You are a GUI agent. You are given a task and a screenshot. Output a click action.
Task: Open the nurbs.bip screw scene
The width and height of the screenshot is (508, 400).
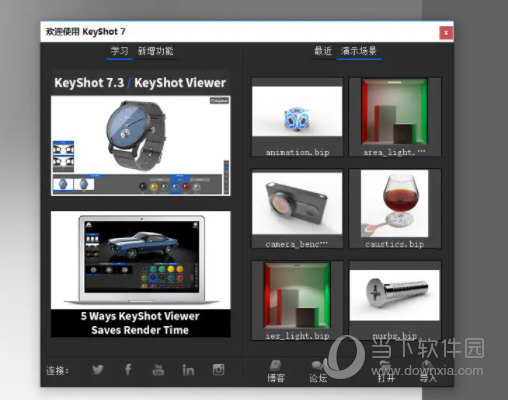[395, 301]
